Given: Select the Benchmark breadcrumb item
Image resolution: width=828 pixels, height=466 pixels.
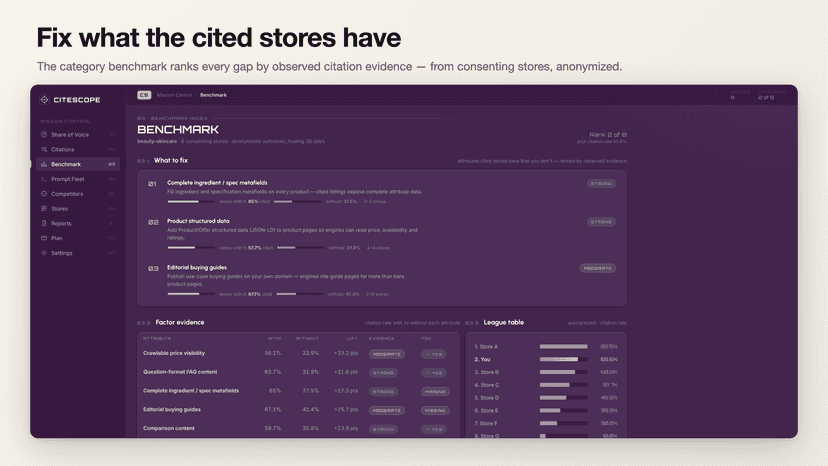Looking at the screenshot, I should 213,95.
